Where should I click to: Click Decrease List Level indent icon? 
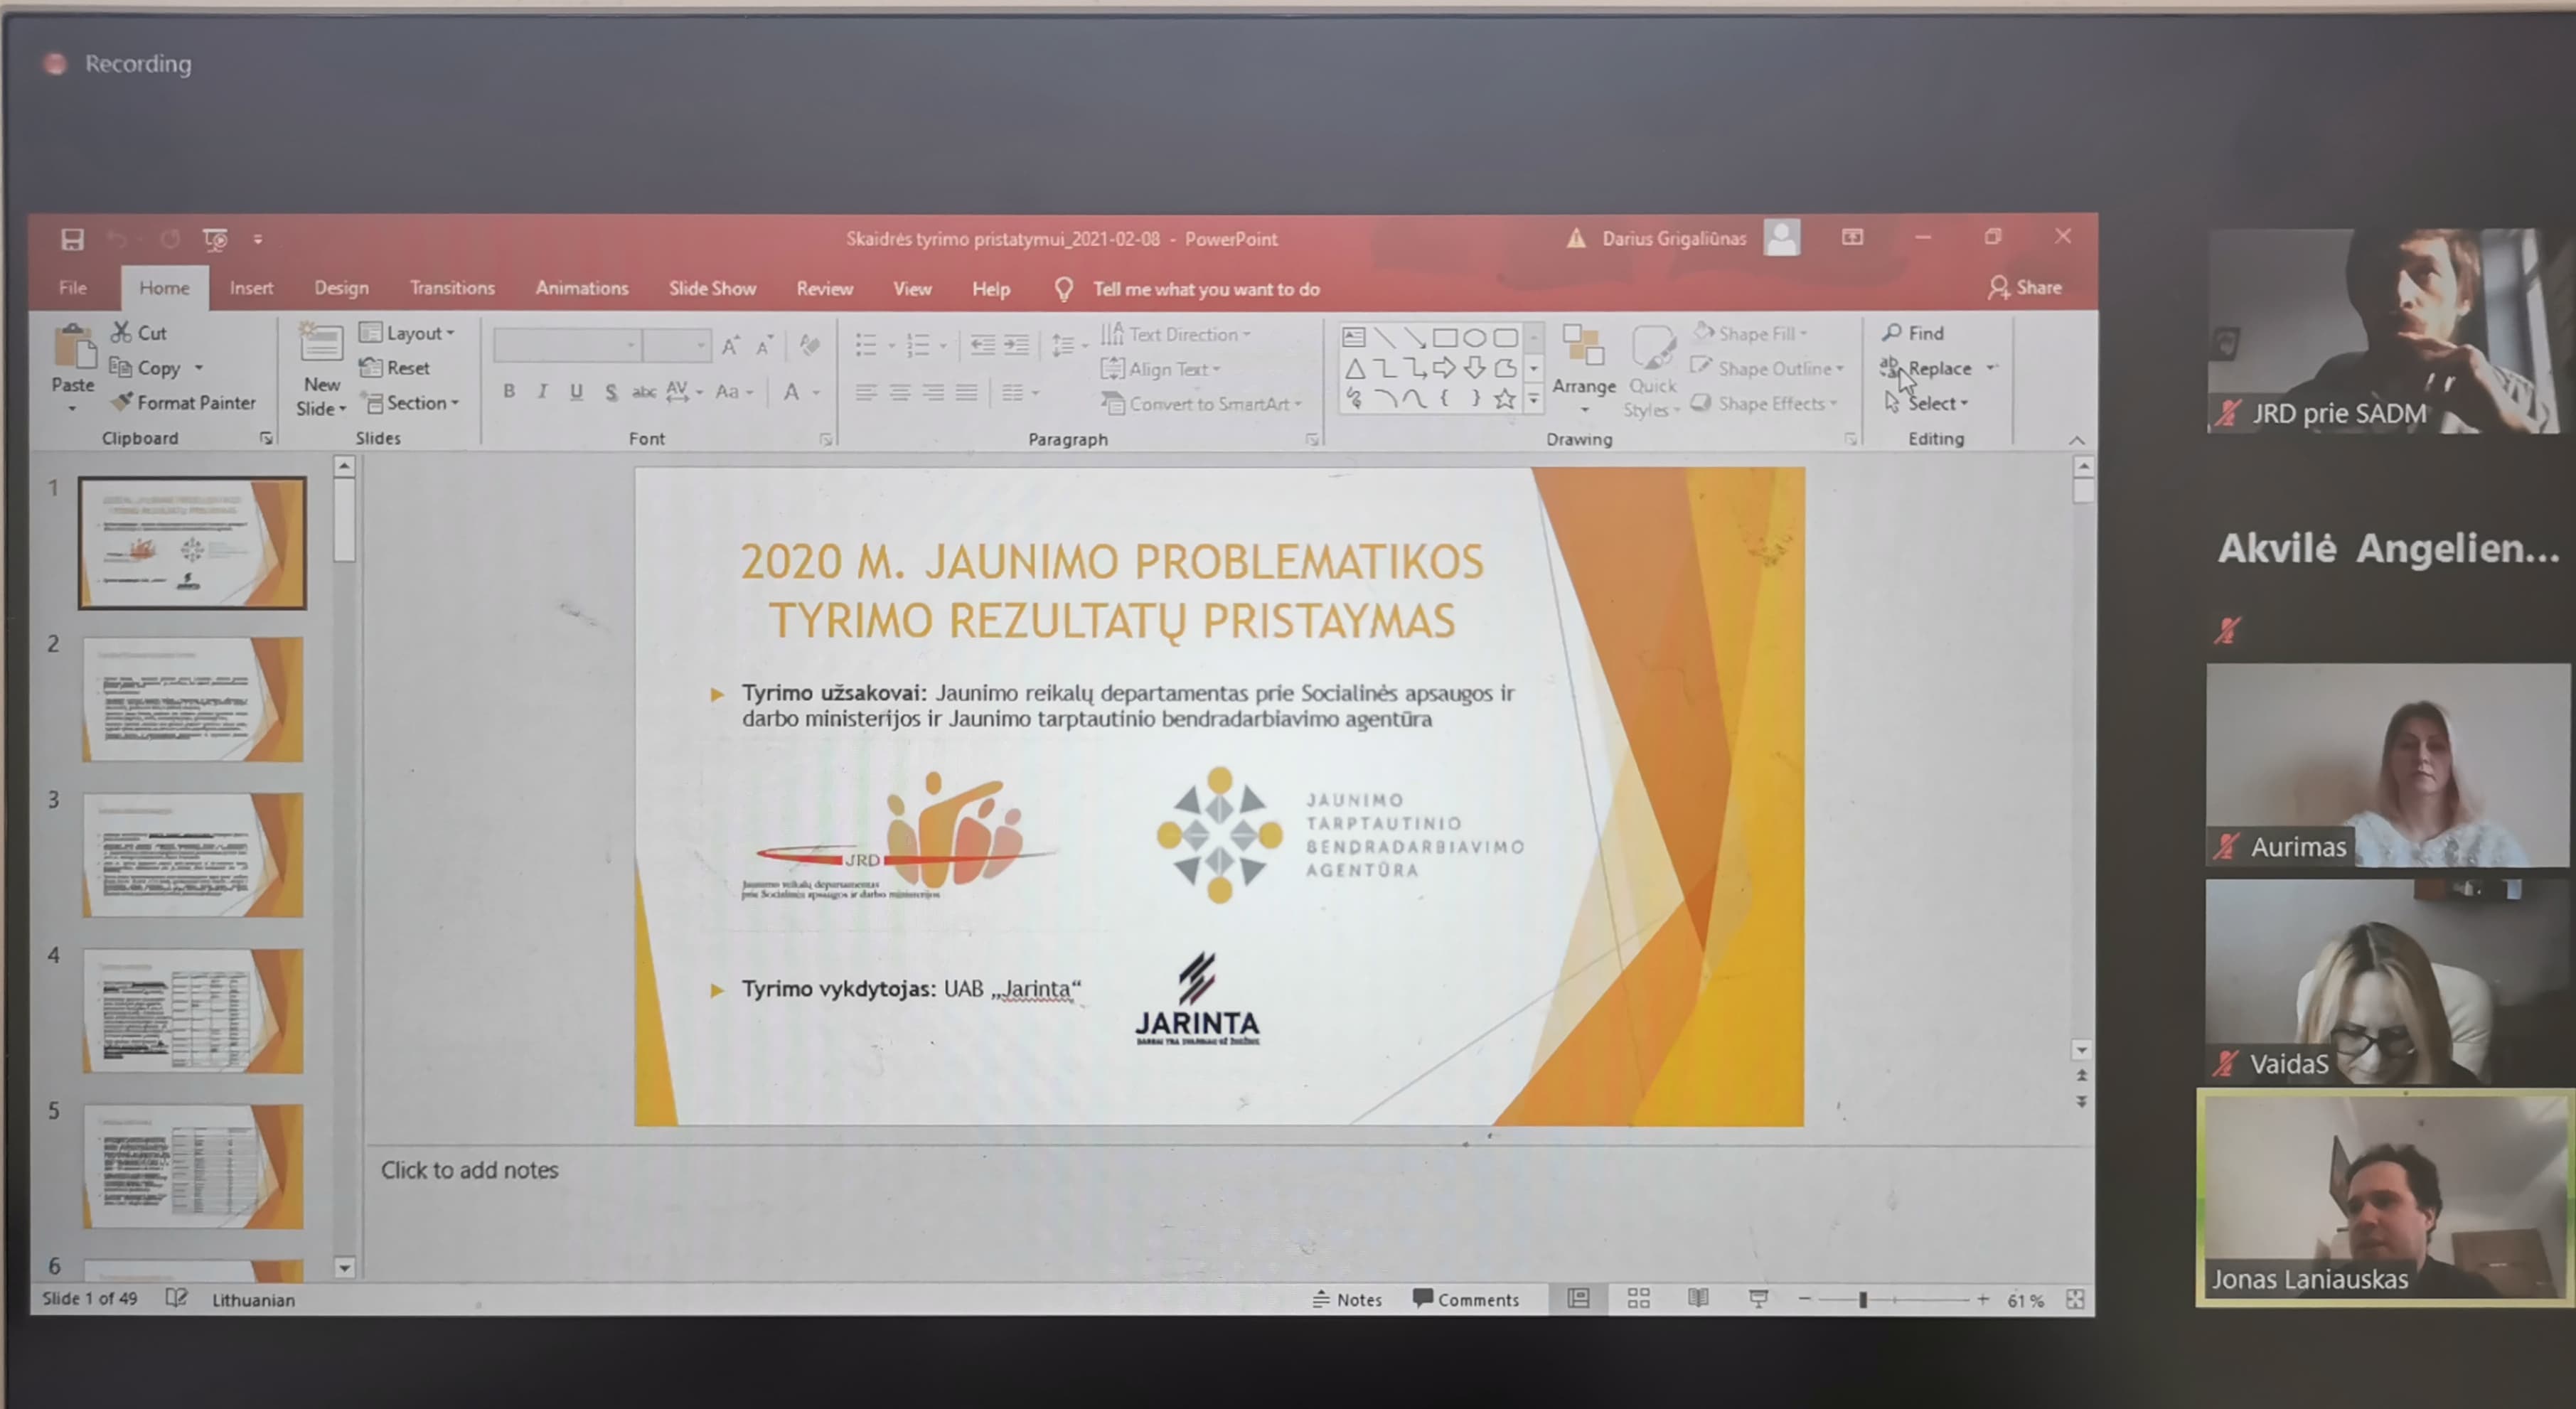982,345
